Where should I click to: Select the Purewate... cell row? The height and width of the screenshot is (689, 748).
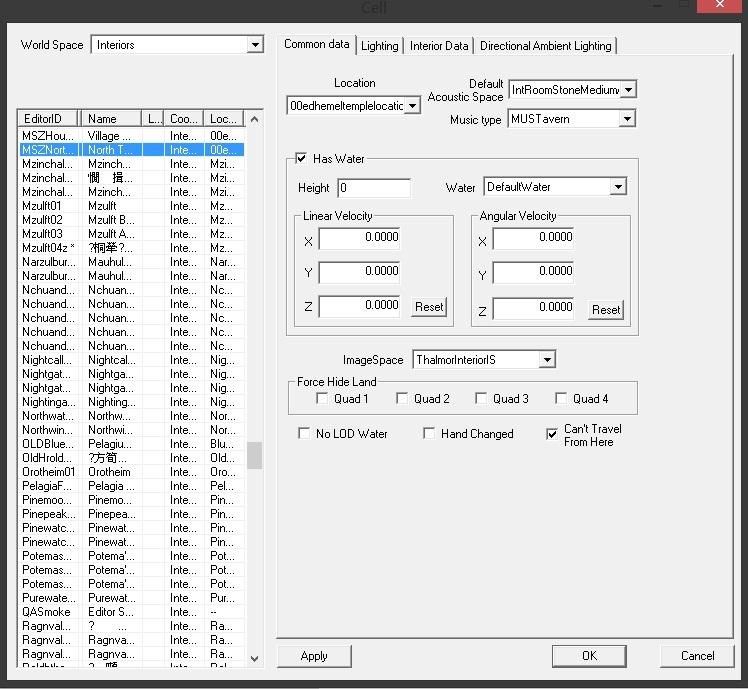tap(132, 598)
